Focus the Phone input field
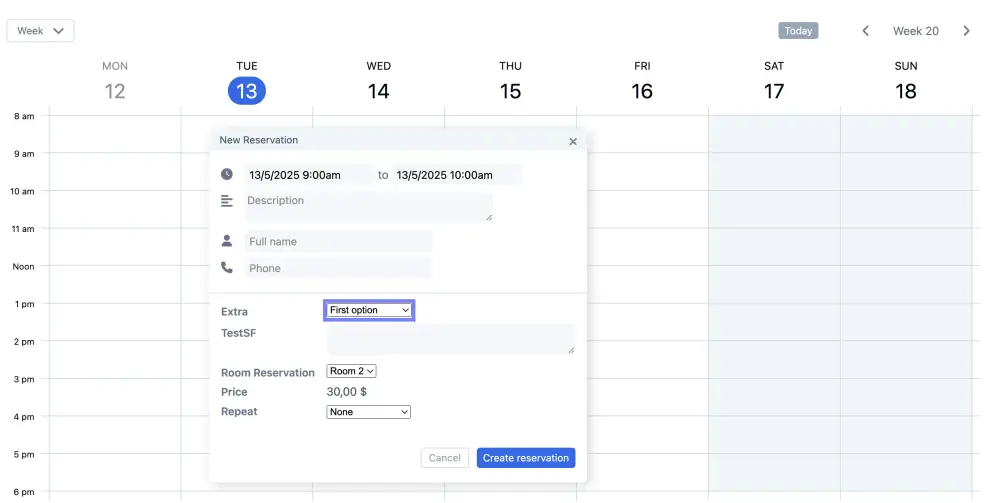This screenshot has height=503, width=984. (x=338, y=268)
